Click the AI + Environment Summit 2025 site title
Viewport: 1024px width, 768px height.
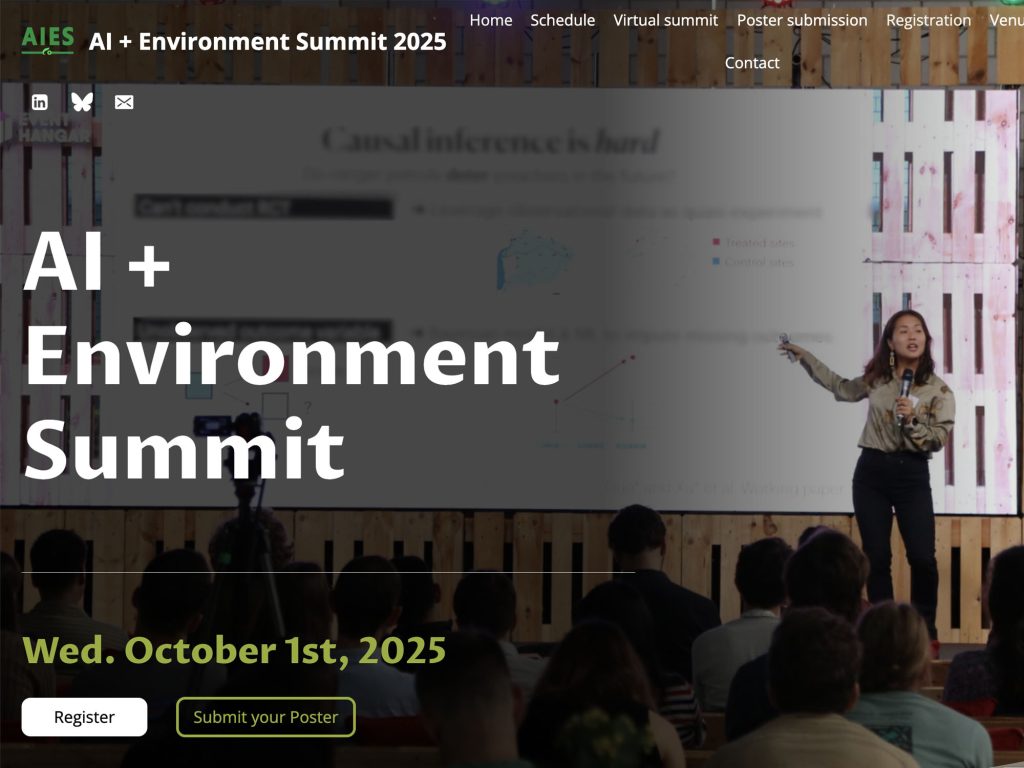(x=268, y=42)
